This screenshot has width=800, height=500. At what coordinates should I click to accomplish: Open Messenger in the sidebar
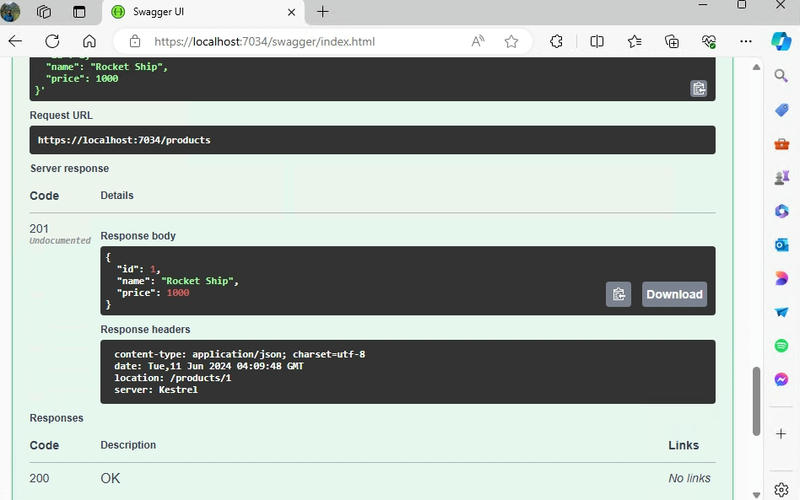coord(781,379)
